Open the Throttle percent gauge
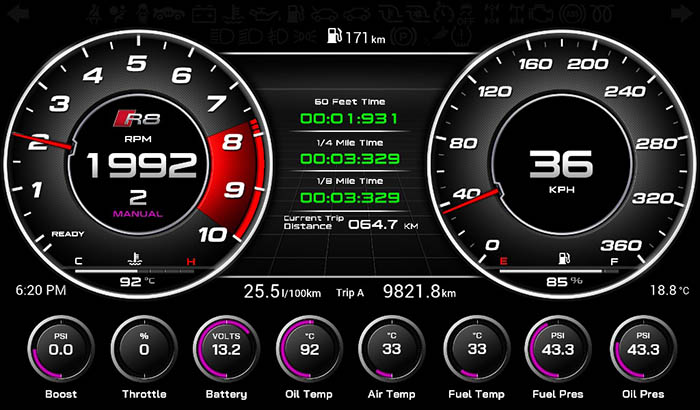Viewport: 700px width, 410px height. (x=144, y=349)
